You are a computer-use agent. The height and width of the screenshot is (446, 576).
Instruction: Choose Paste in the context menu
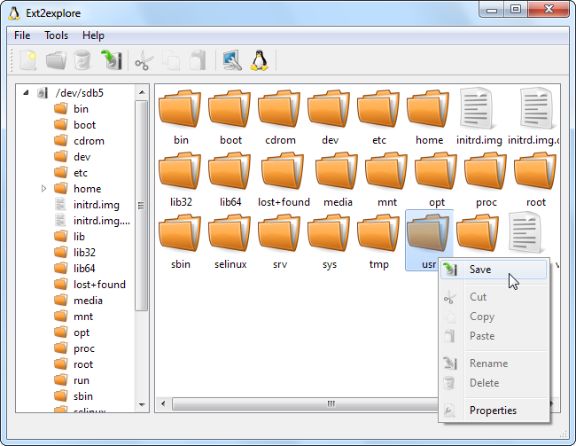(x=493, y=336)
